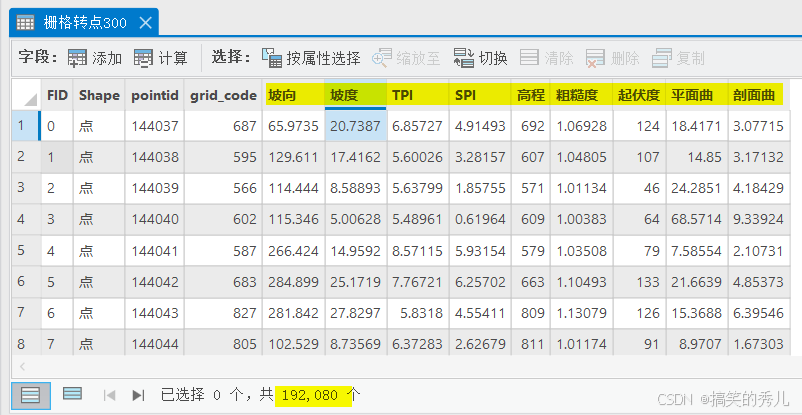The height and width of the screenshot is (415, 802).
Task: Click the grid_code cell 827
Action: pyautogui.click(x=224, y=313)
